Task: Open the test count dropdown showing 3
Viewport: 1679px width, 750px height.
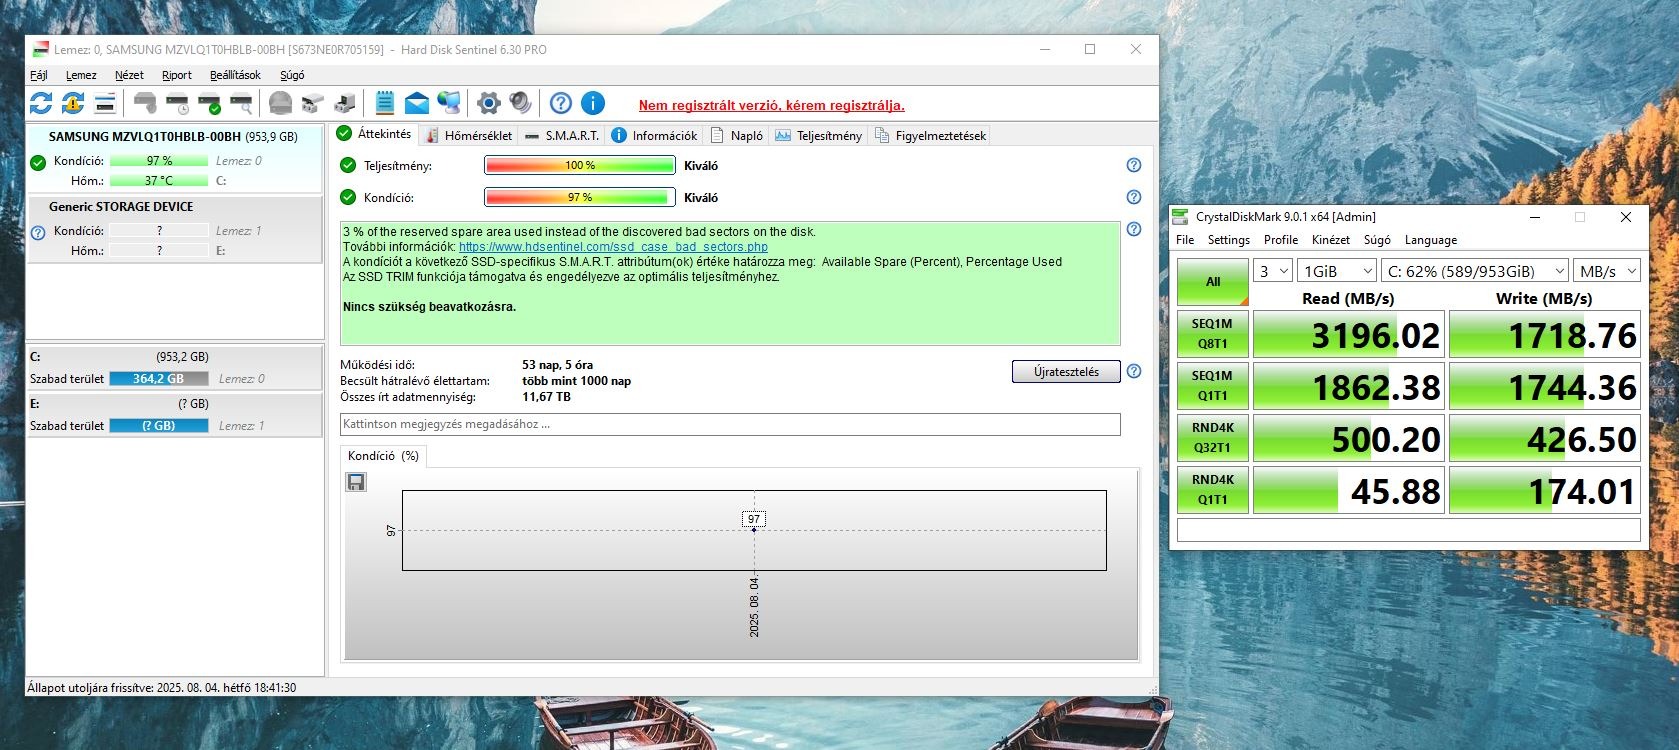Action: [1273, 271]
